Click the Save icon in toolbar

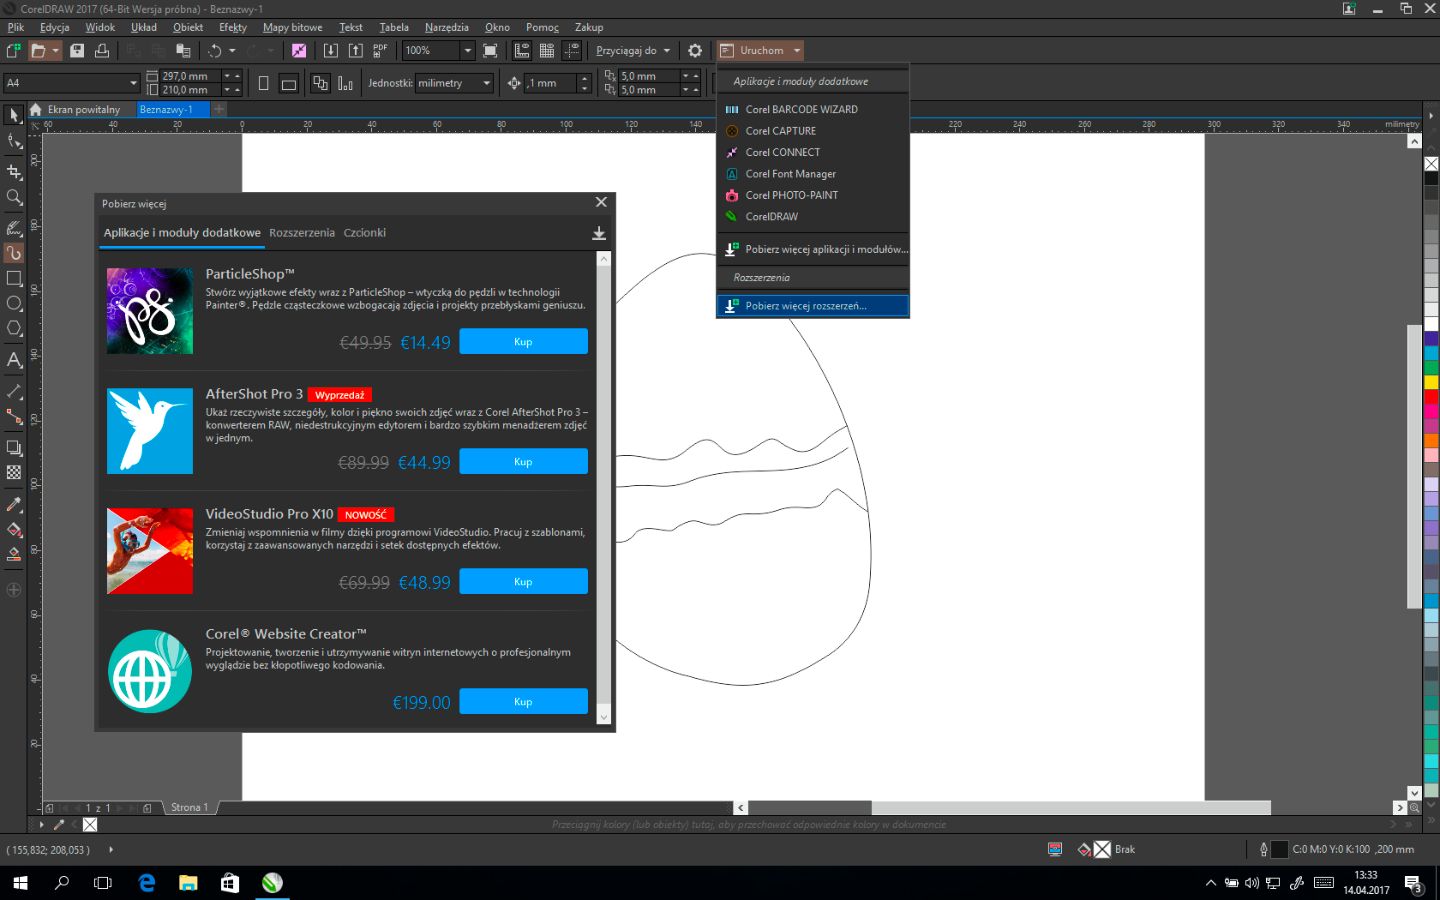77,50
